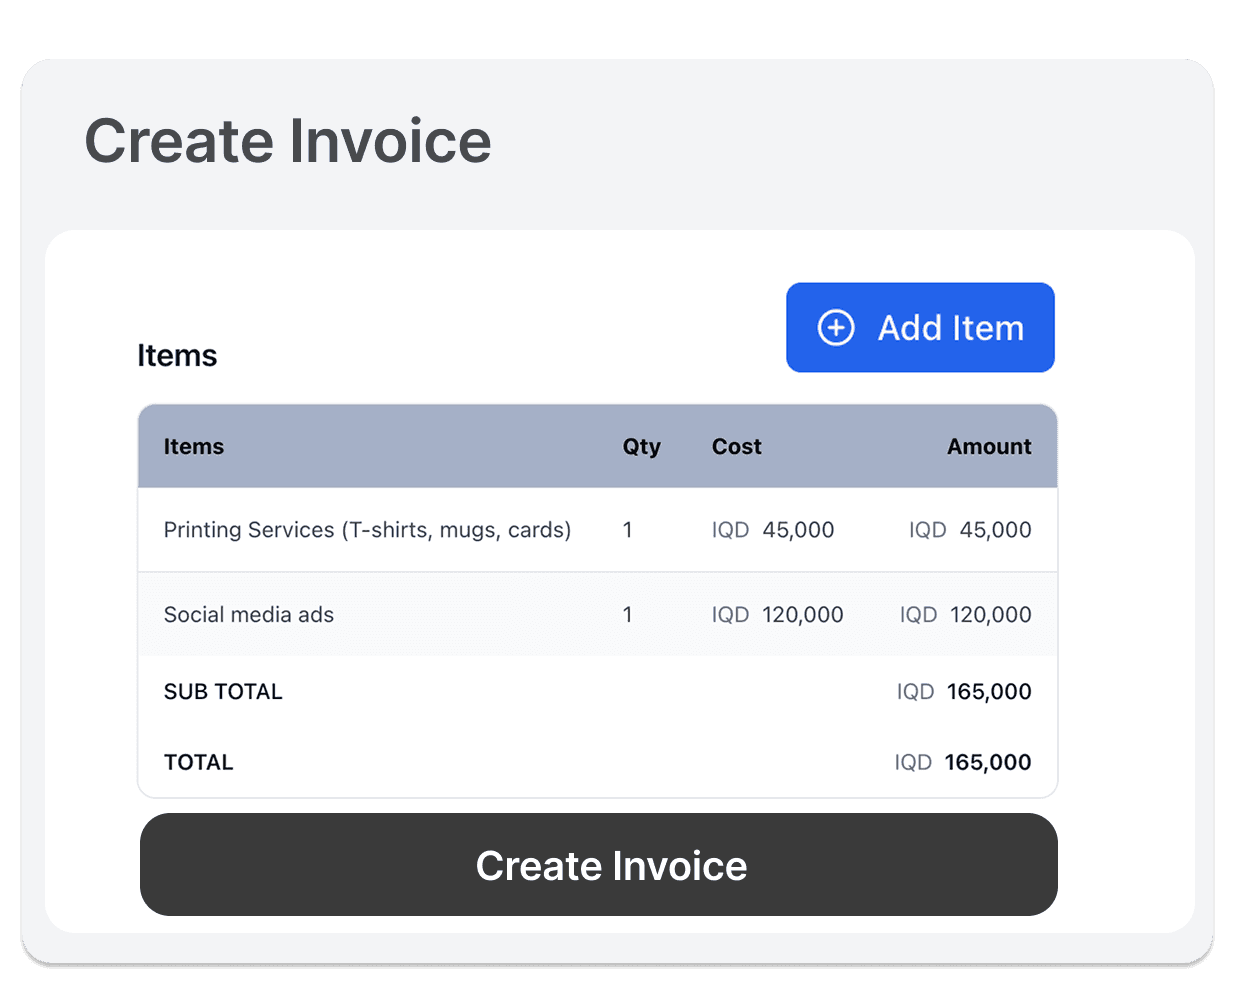This screenshot has width=1236, height=1000.
Task: Click the dark Create Invoice button
Action: point(598,865)
